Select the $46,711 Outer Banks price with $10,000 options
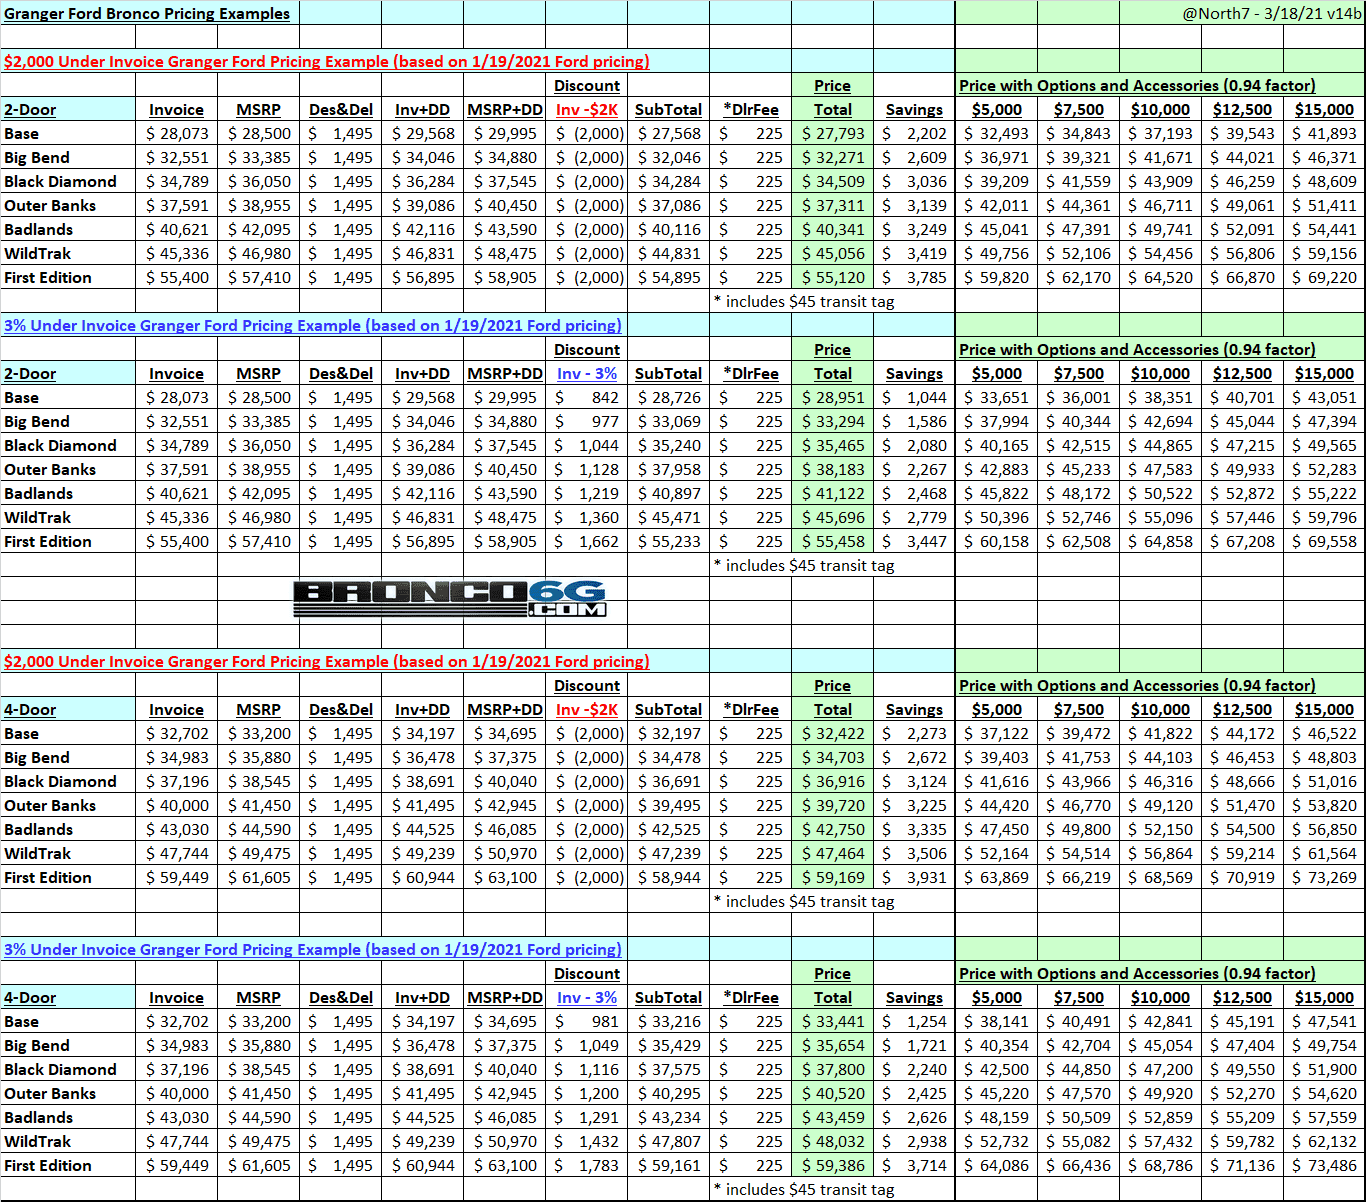 [1160, 205]
